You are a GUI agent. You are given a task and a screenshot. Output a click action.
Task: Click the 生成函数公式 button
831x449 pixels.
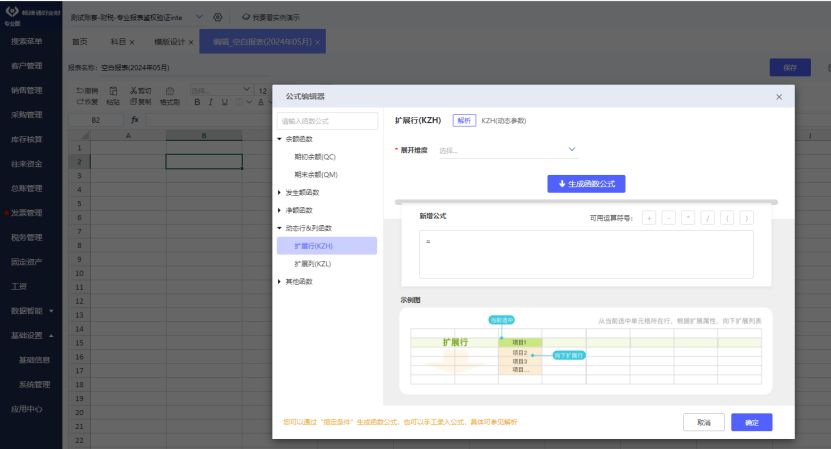(x=586, y=184)
